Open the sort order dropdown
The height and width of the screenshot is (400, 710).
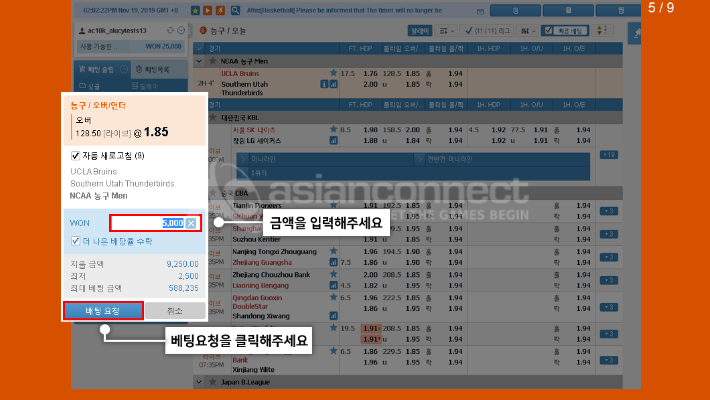pos(446,30)
